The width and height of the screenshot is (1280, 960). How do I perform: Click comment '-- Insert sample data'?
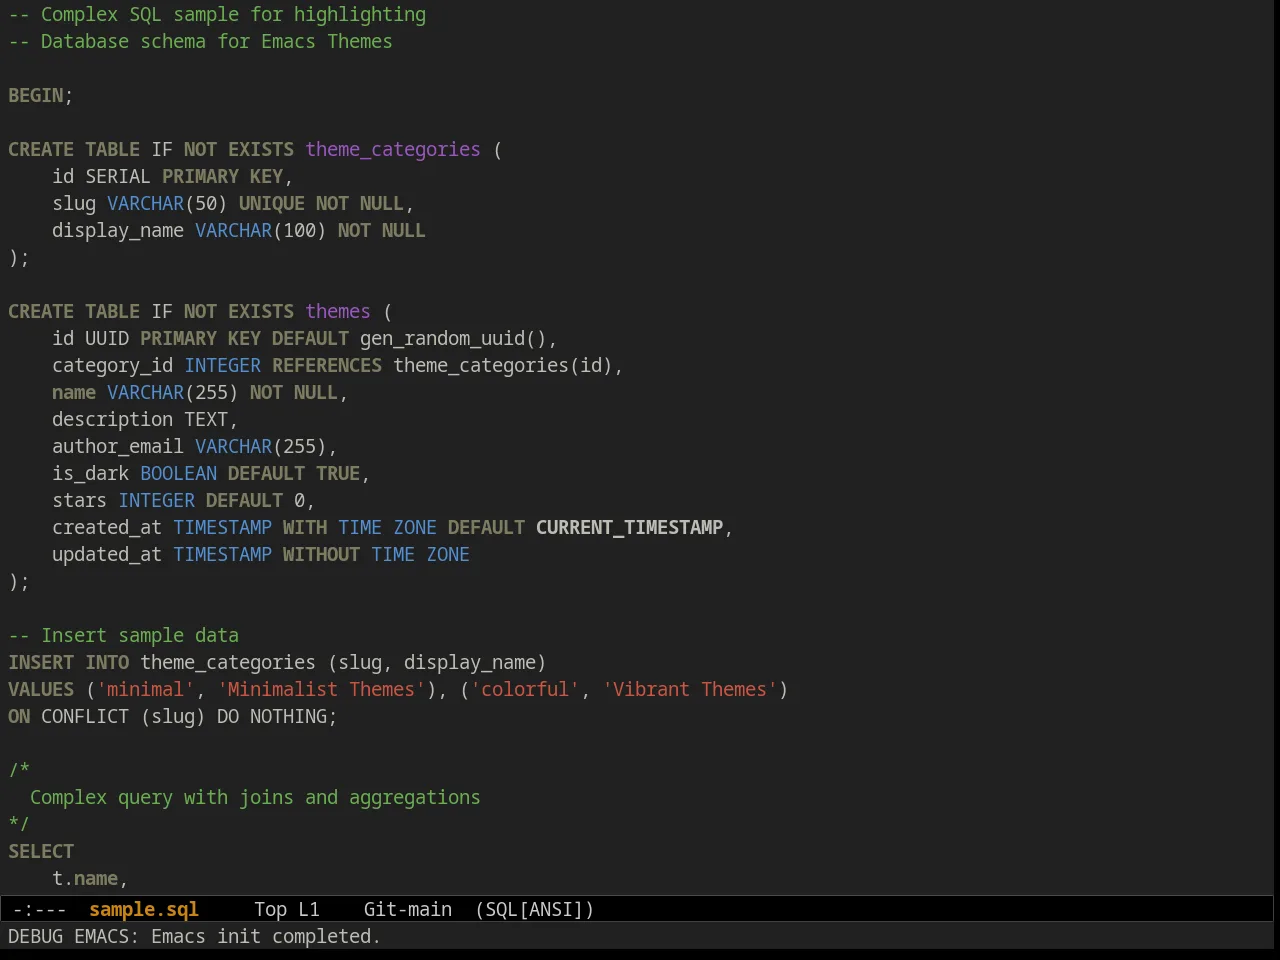pyautogui.click(x=124, y=635)
